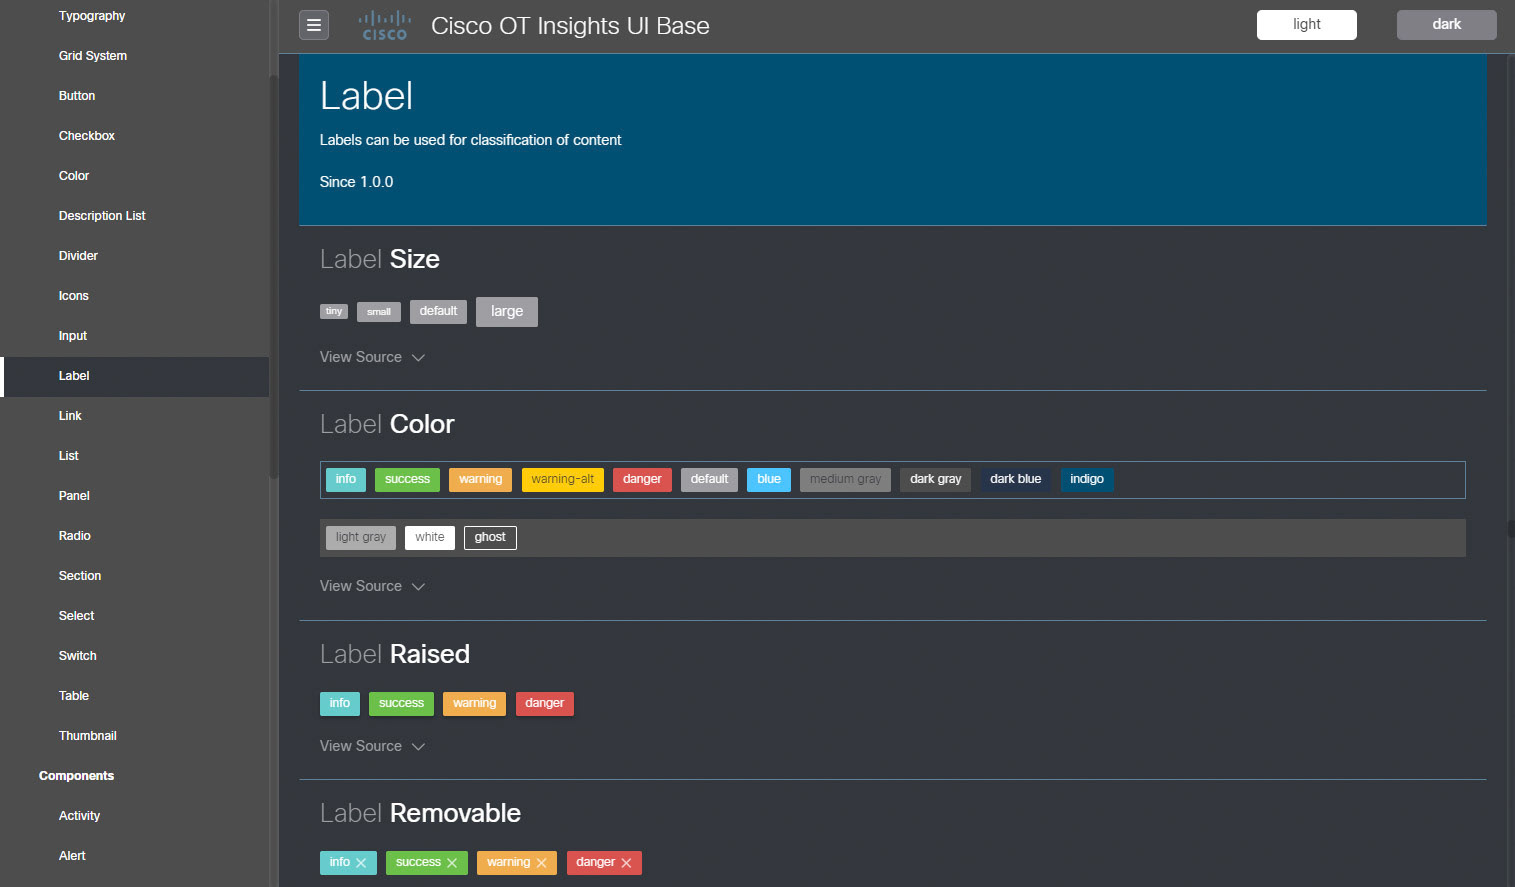The height and width of the screenshot is (887, 1515).
Task: Open the Radio page in sidebar
Action: point(75,536)
